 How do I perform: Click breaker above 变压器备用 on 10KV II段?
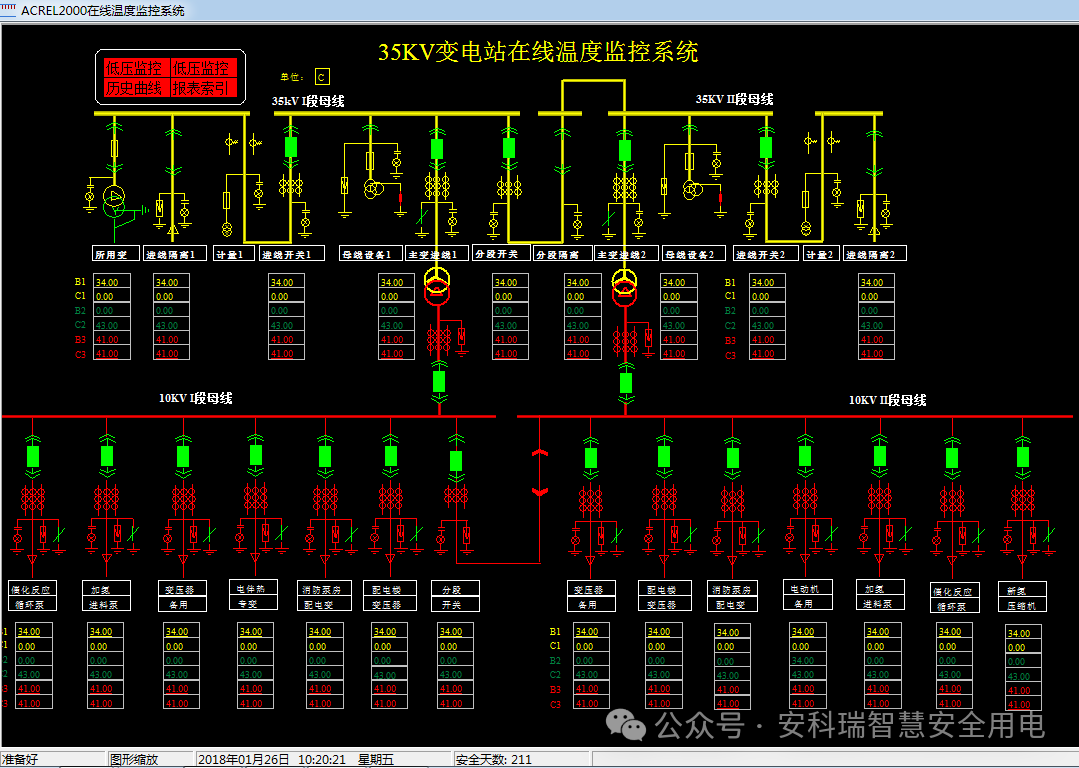pyautogui.click(x=590, y=458)
